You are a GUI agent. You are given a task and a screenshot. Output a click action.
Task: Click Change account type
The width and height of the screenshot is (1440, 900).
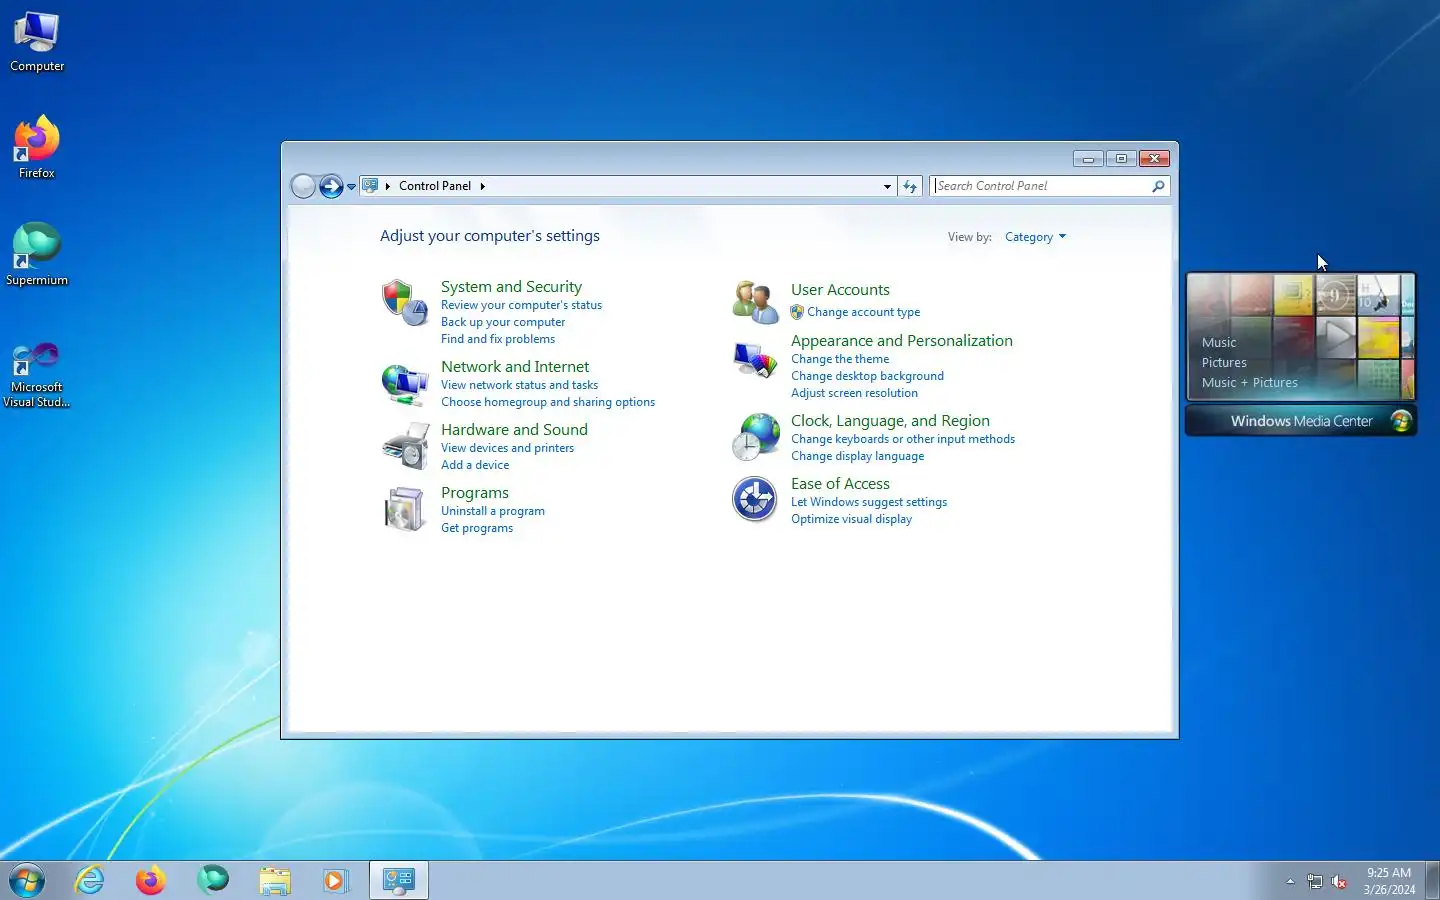click(864, 312)
